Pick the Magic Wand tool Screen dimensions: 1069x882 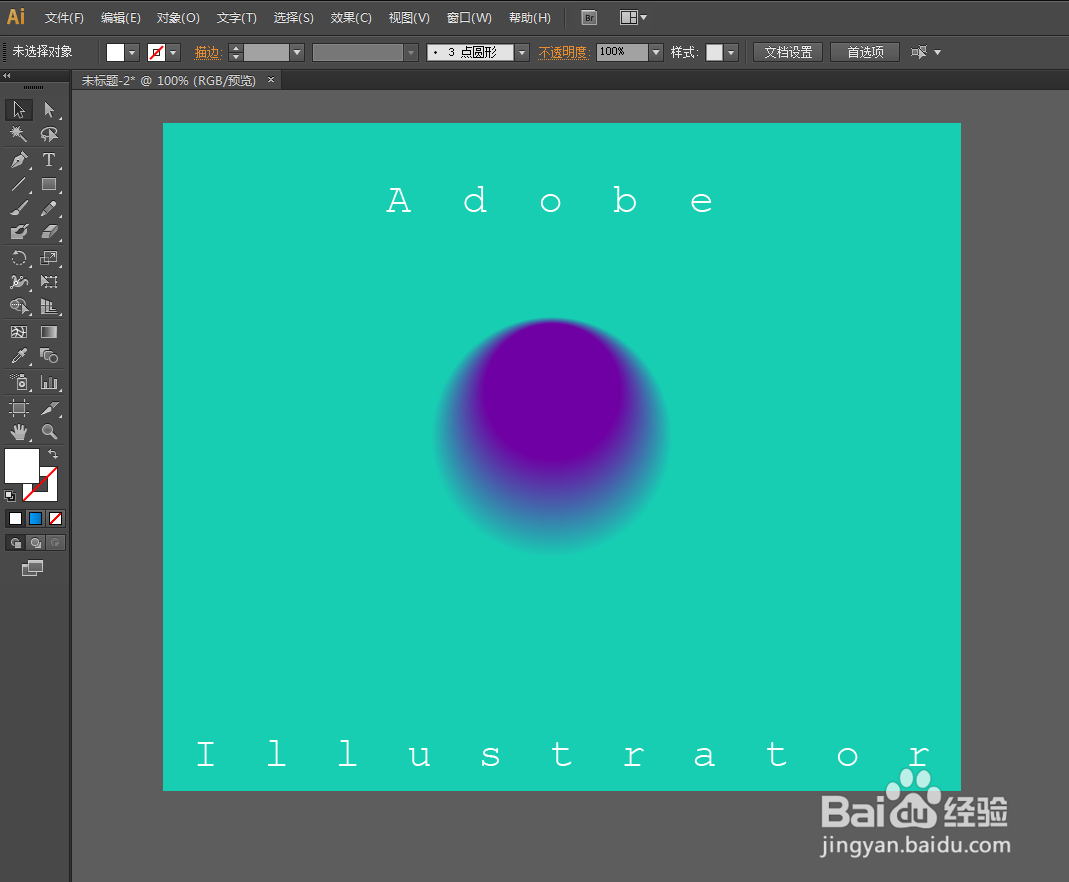coord(18,134)
